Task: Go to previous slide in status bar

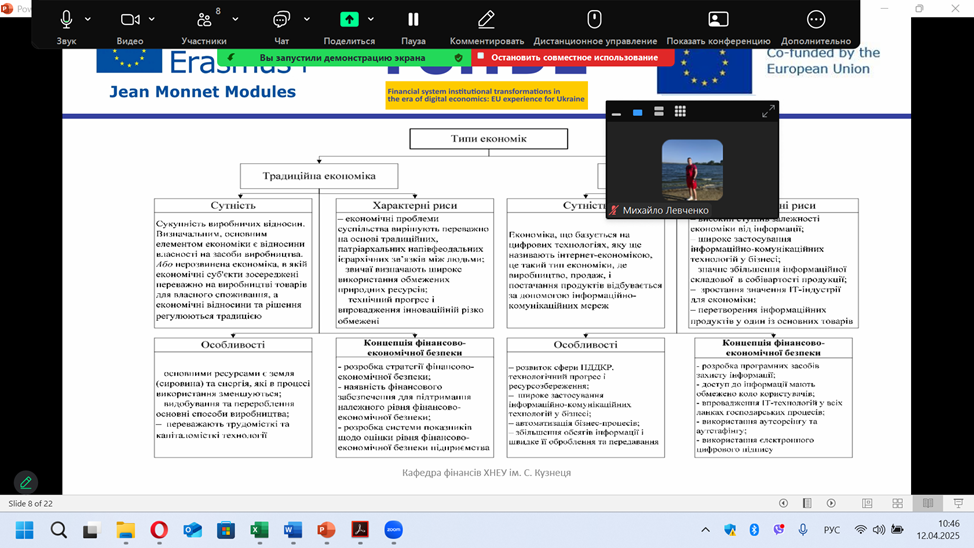Action: [783, 503]
